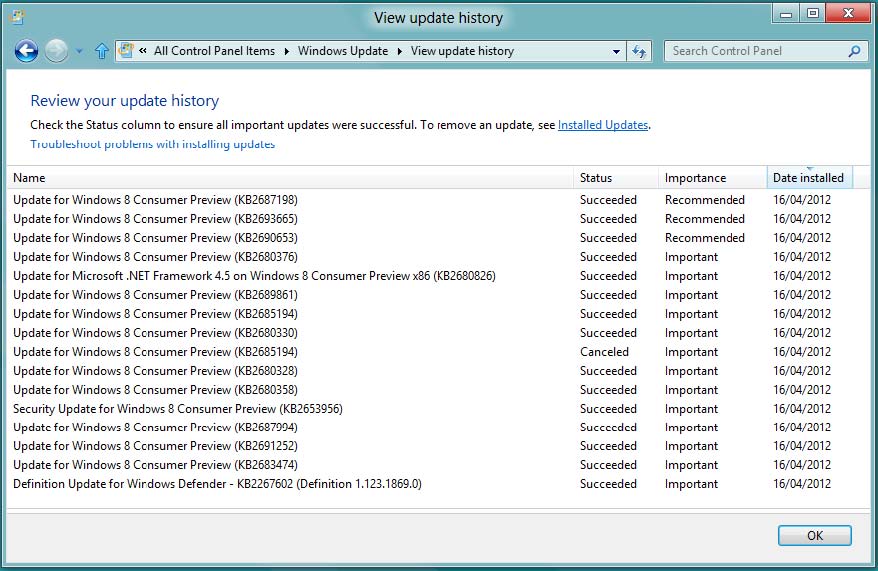
Task: Select the Windows Defender definition update row
Action: click(x=217, y=484)
